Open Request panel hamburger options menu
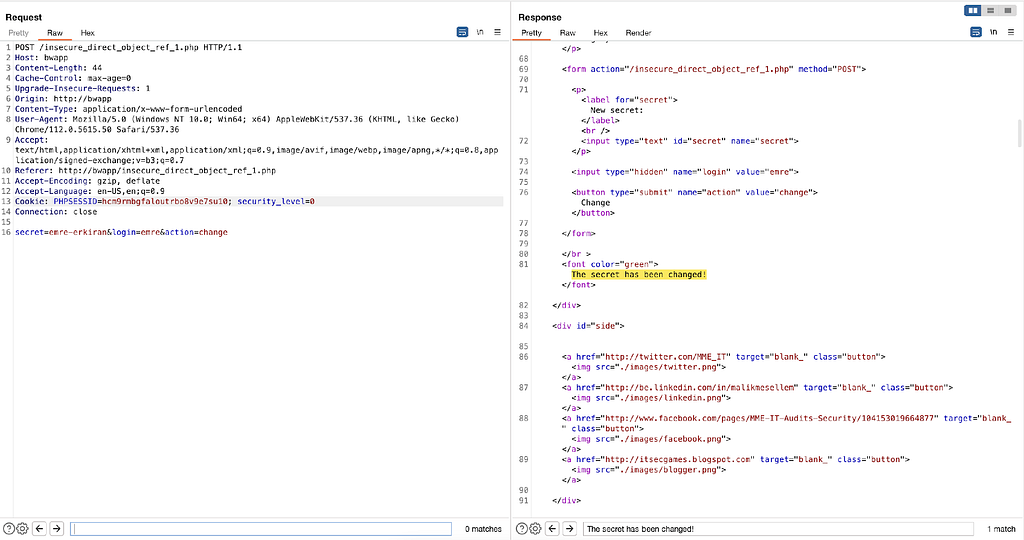Screen dimensions: 1024x540 pyautogui.click(x=497, y=32)
